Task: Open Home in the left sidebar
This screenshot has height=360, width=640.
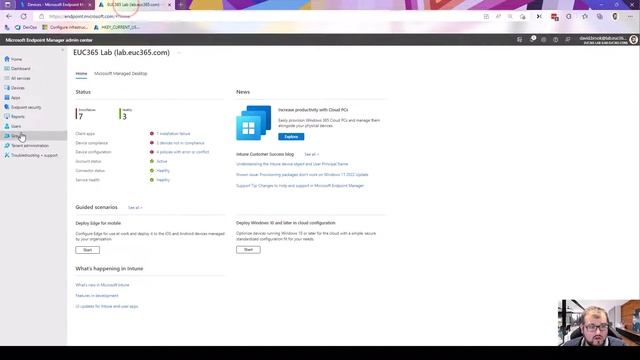Action: 16,59
